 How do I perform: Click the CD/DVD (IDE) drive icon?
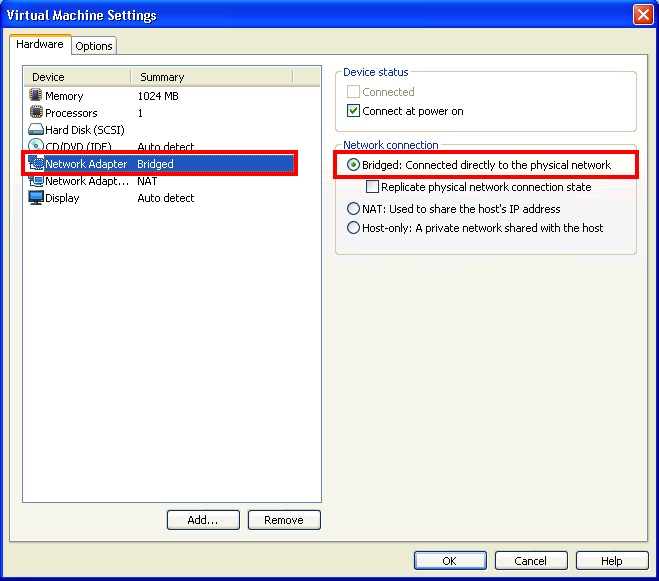(x=36, y=147)
